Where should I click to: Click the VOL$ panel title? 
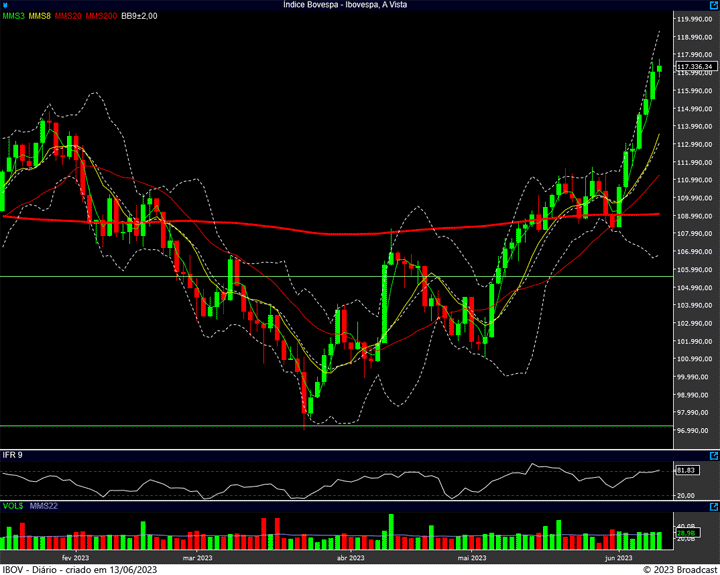[x=13, y=507]
